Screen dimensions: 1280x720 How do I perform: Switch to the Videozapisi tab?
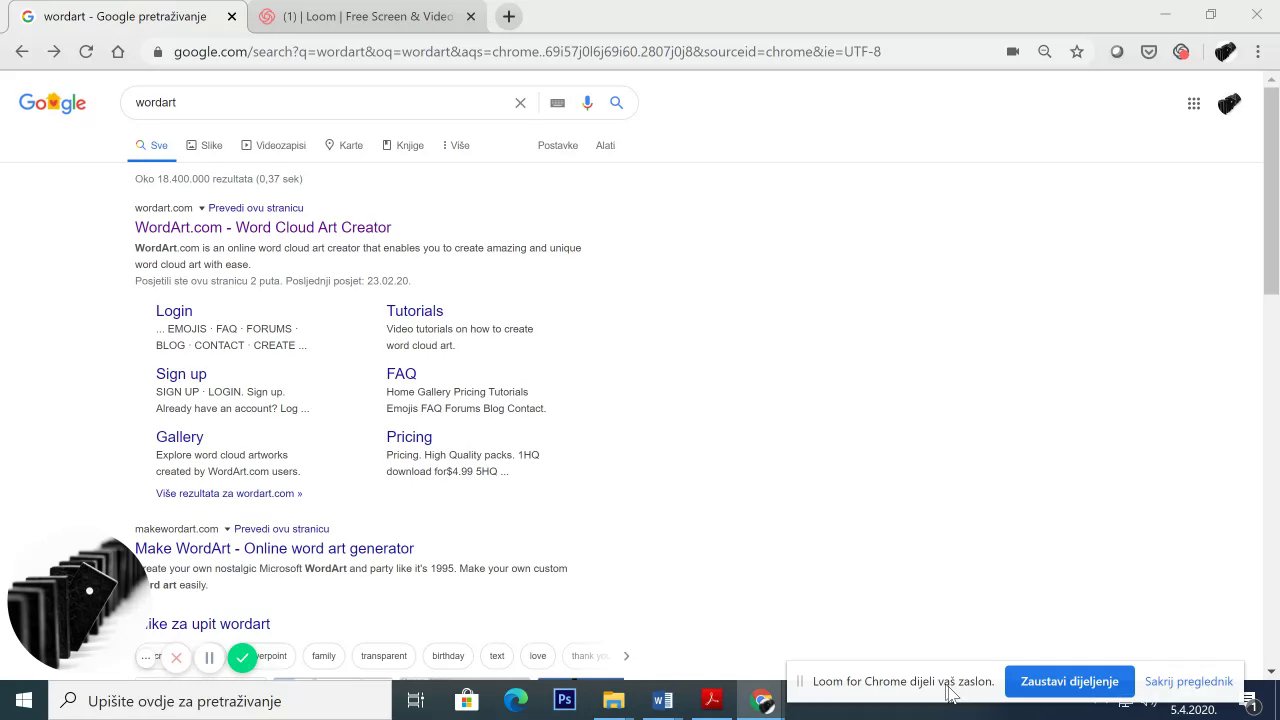click(x=273, y=145)
